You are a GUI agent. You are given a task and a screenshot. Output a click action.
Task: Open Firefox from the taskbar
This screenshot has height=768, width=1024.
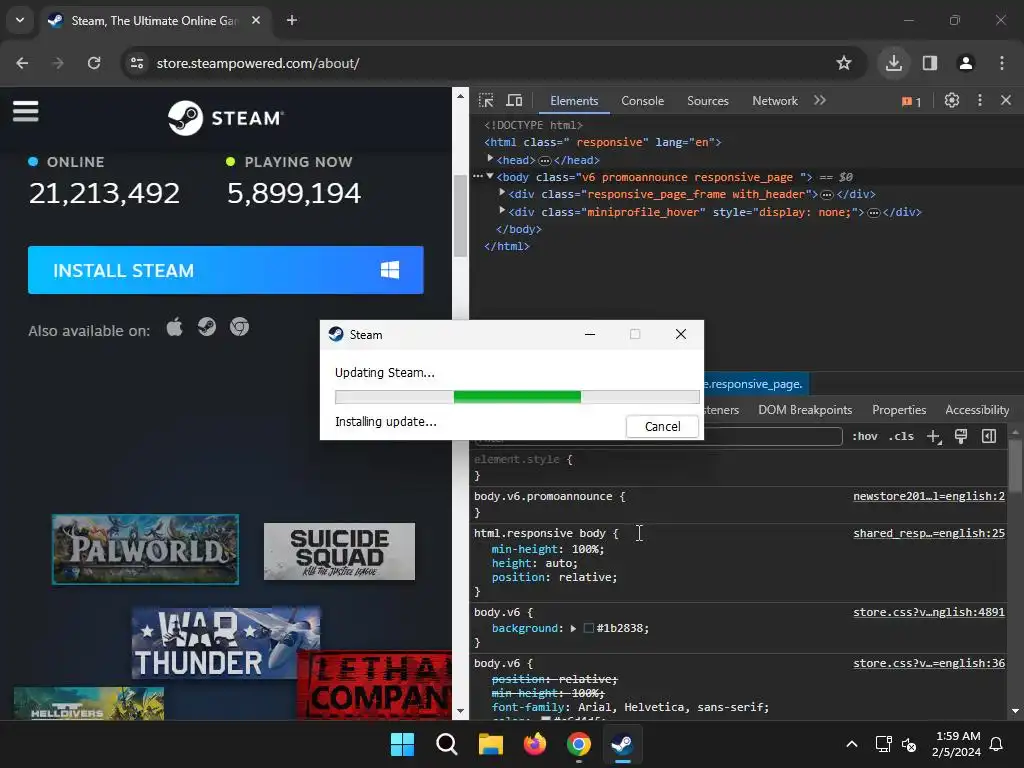point(535,744)
